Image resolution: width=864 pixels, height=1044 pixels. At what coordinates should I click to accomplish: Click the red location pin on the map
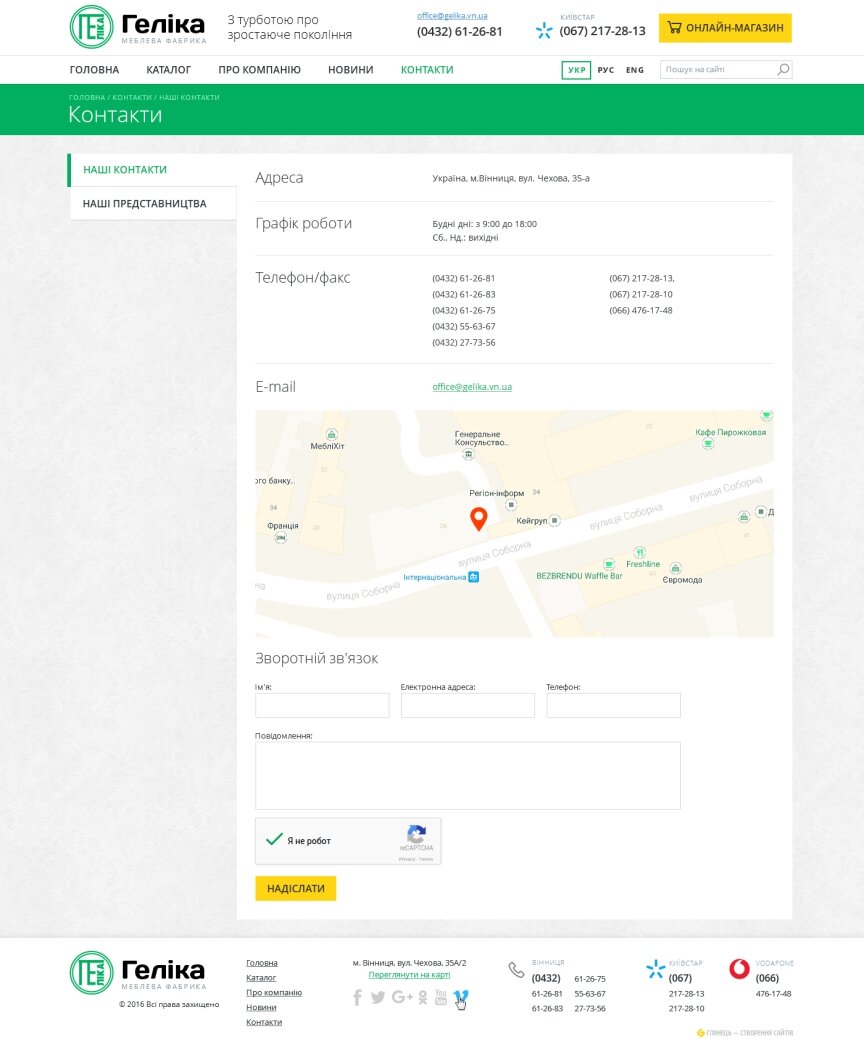point(479,518)
